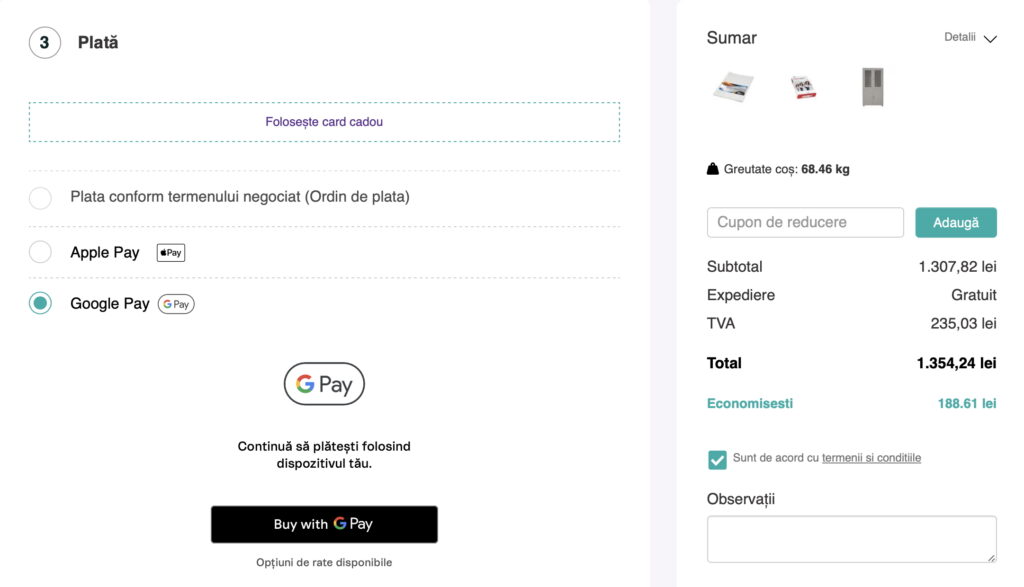
Task: Click the Buy with G Pay button
Action: click(x=324, y=524)
